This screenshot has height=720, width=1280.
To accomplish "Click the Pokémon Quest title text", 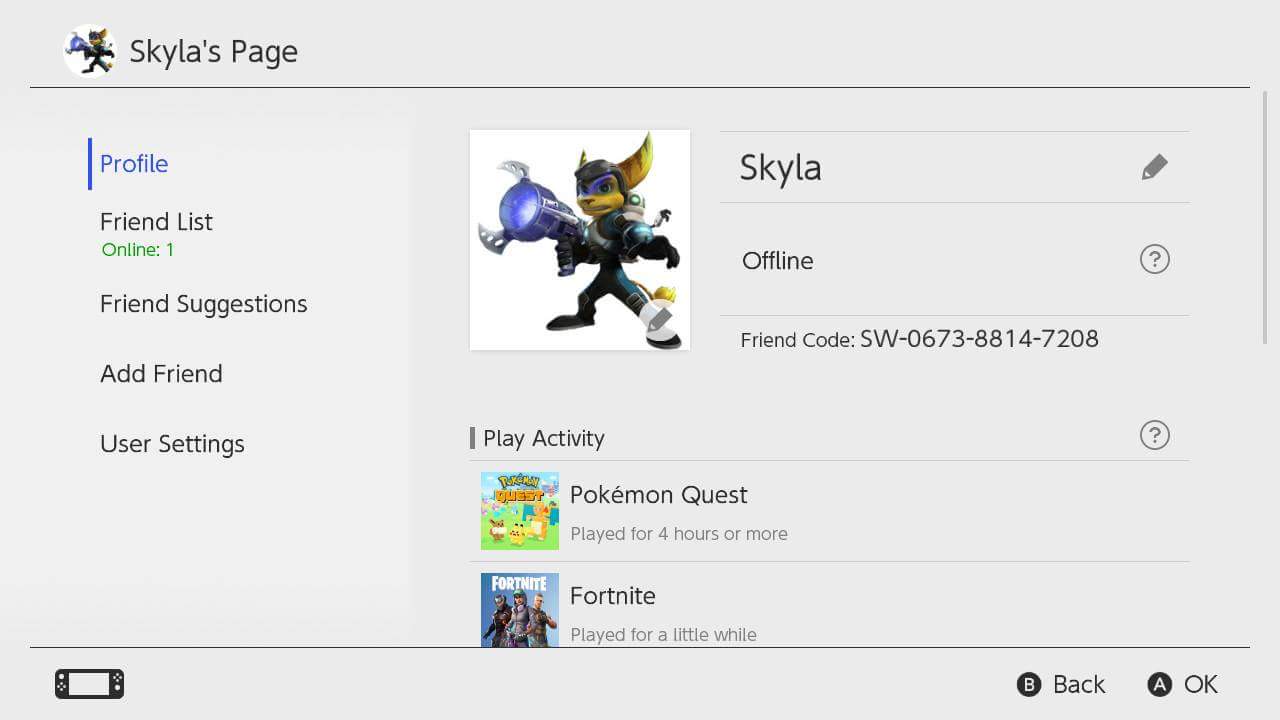I will click(x=659, y=495).
